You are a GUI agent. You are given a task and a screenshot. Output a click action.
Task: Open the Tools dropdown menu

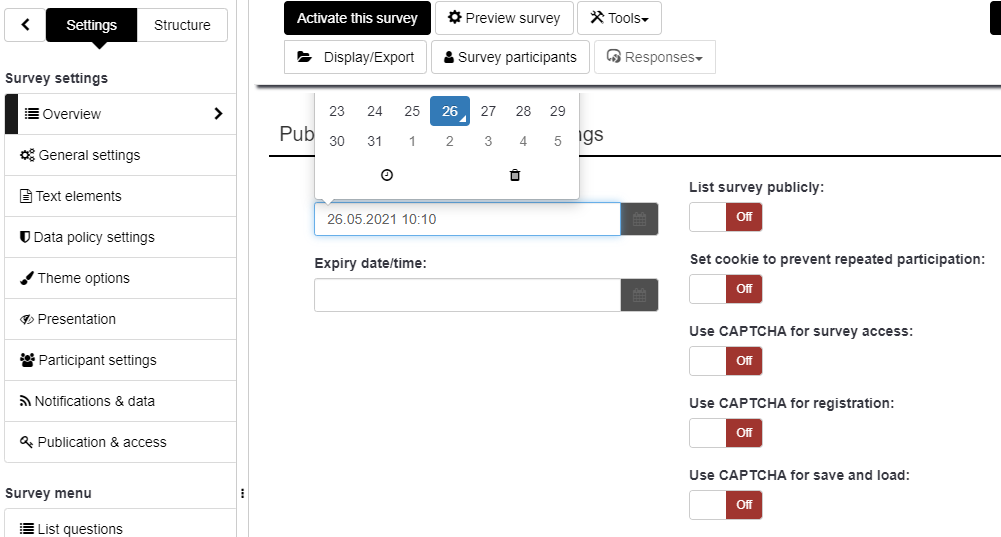tap(619, 18)
